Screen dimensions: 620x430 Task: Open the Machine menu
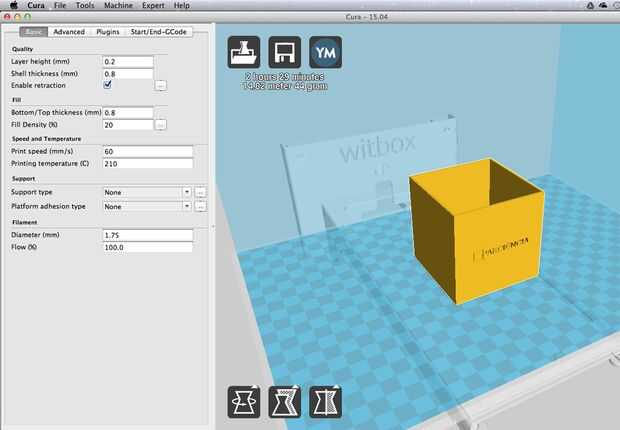118,5
